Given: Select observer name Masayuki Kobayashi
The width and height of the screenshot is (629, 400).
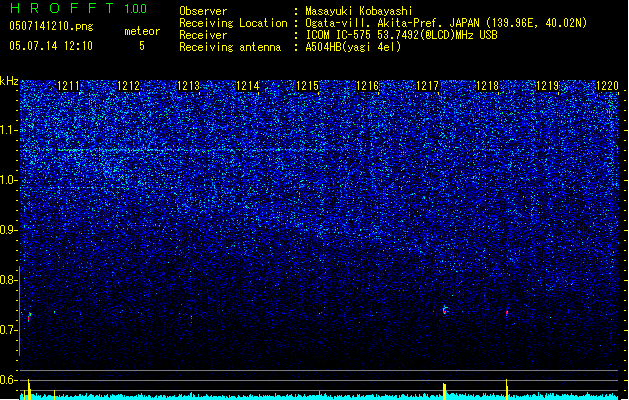Looking at the screenshot, I should pos(359,11).
